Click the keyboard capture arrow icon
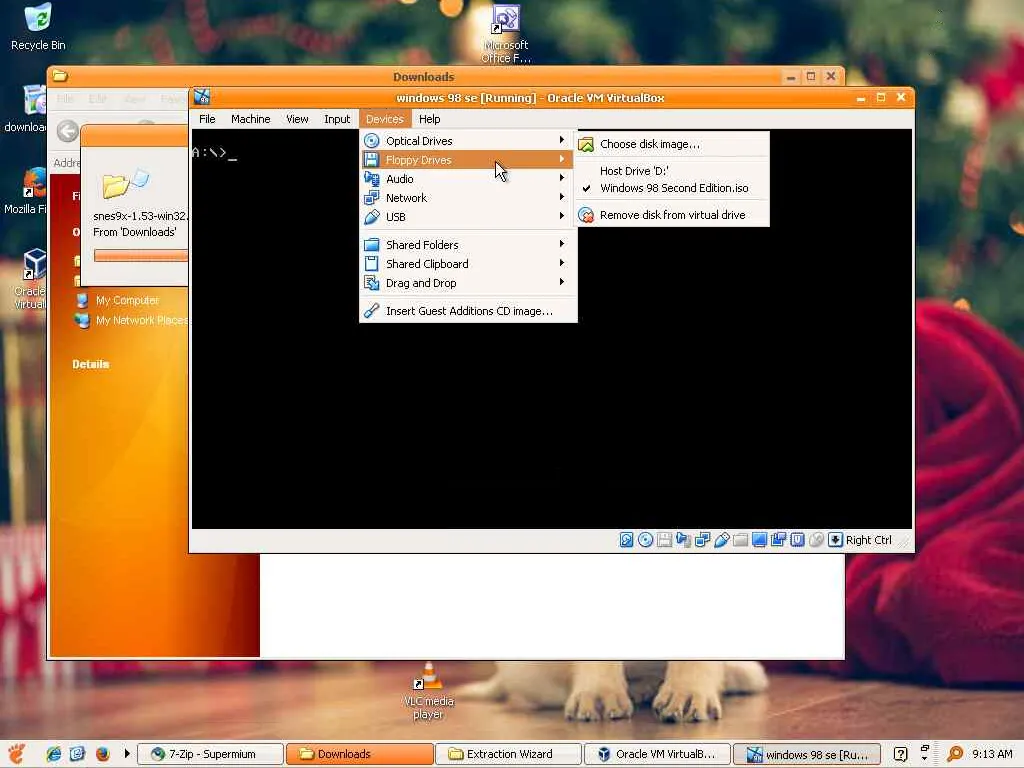Viewport: 1024px width, 768px height. tap(835, 539)
